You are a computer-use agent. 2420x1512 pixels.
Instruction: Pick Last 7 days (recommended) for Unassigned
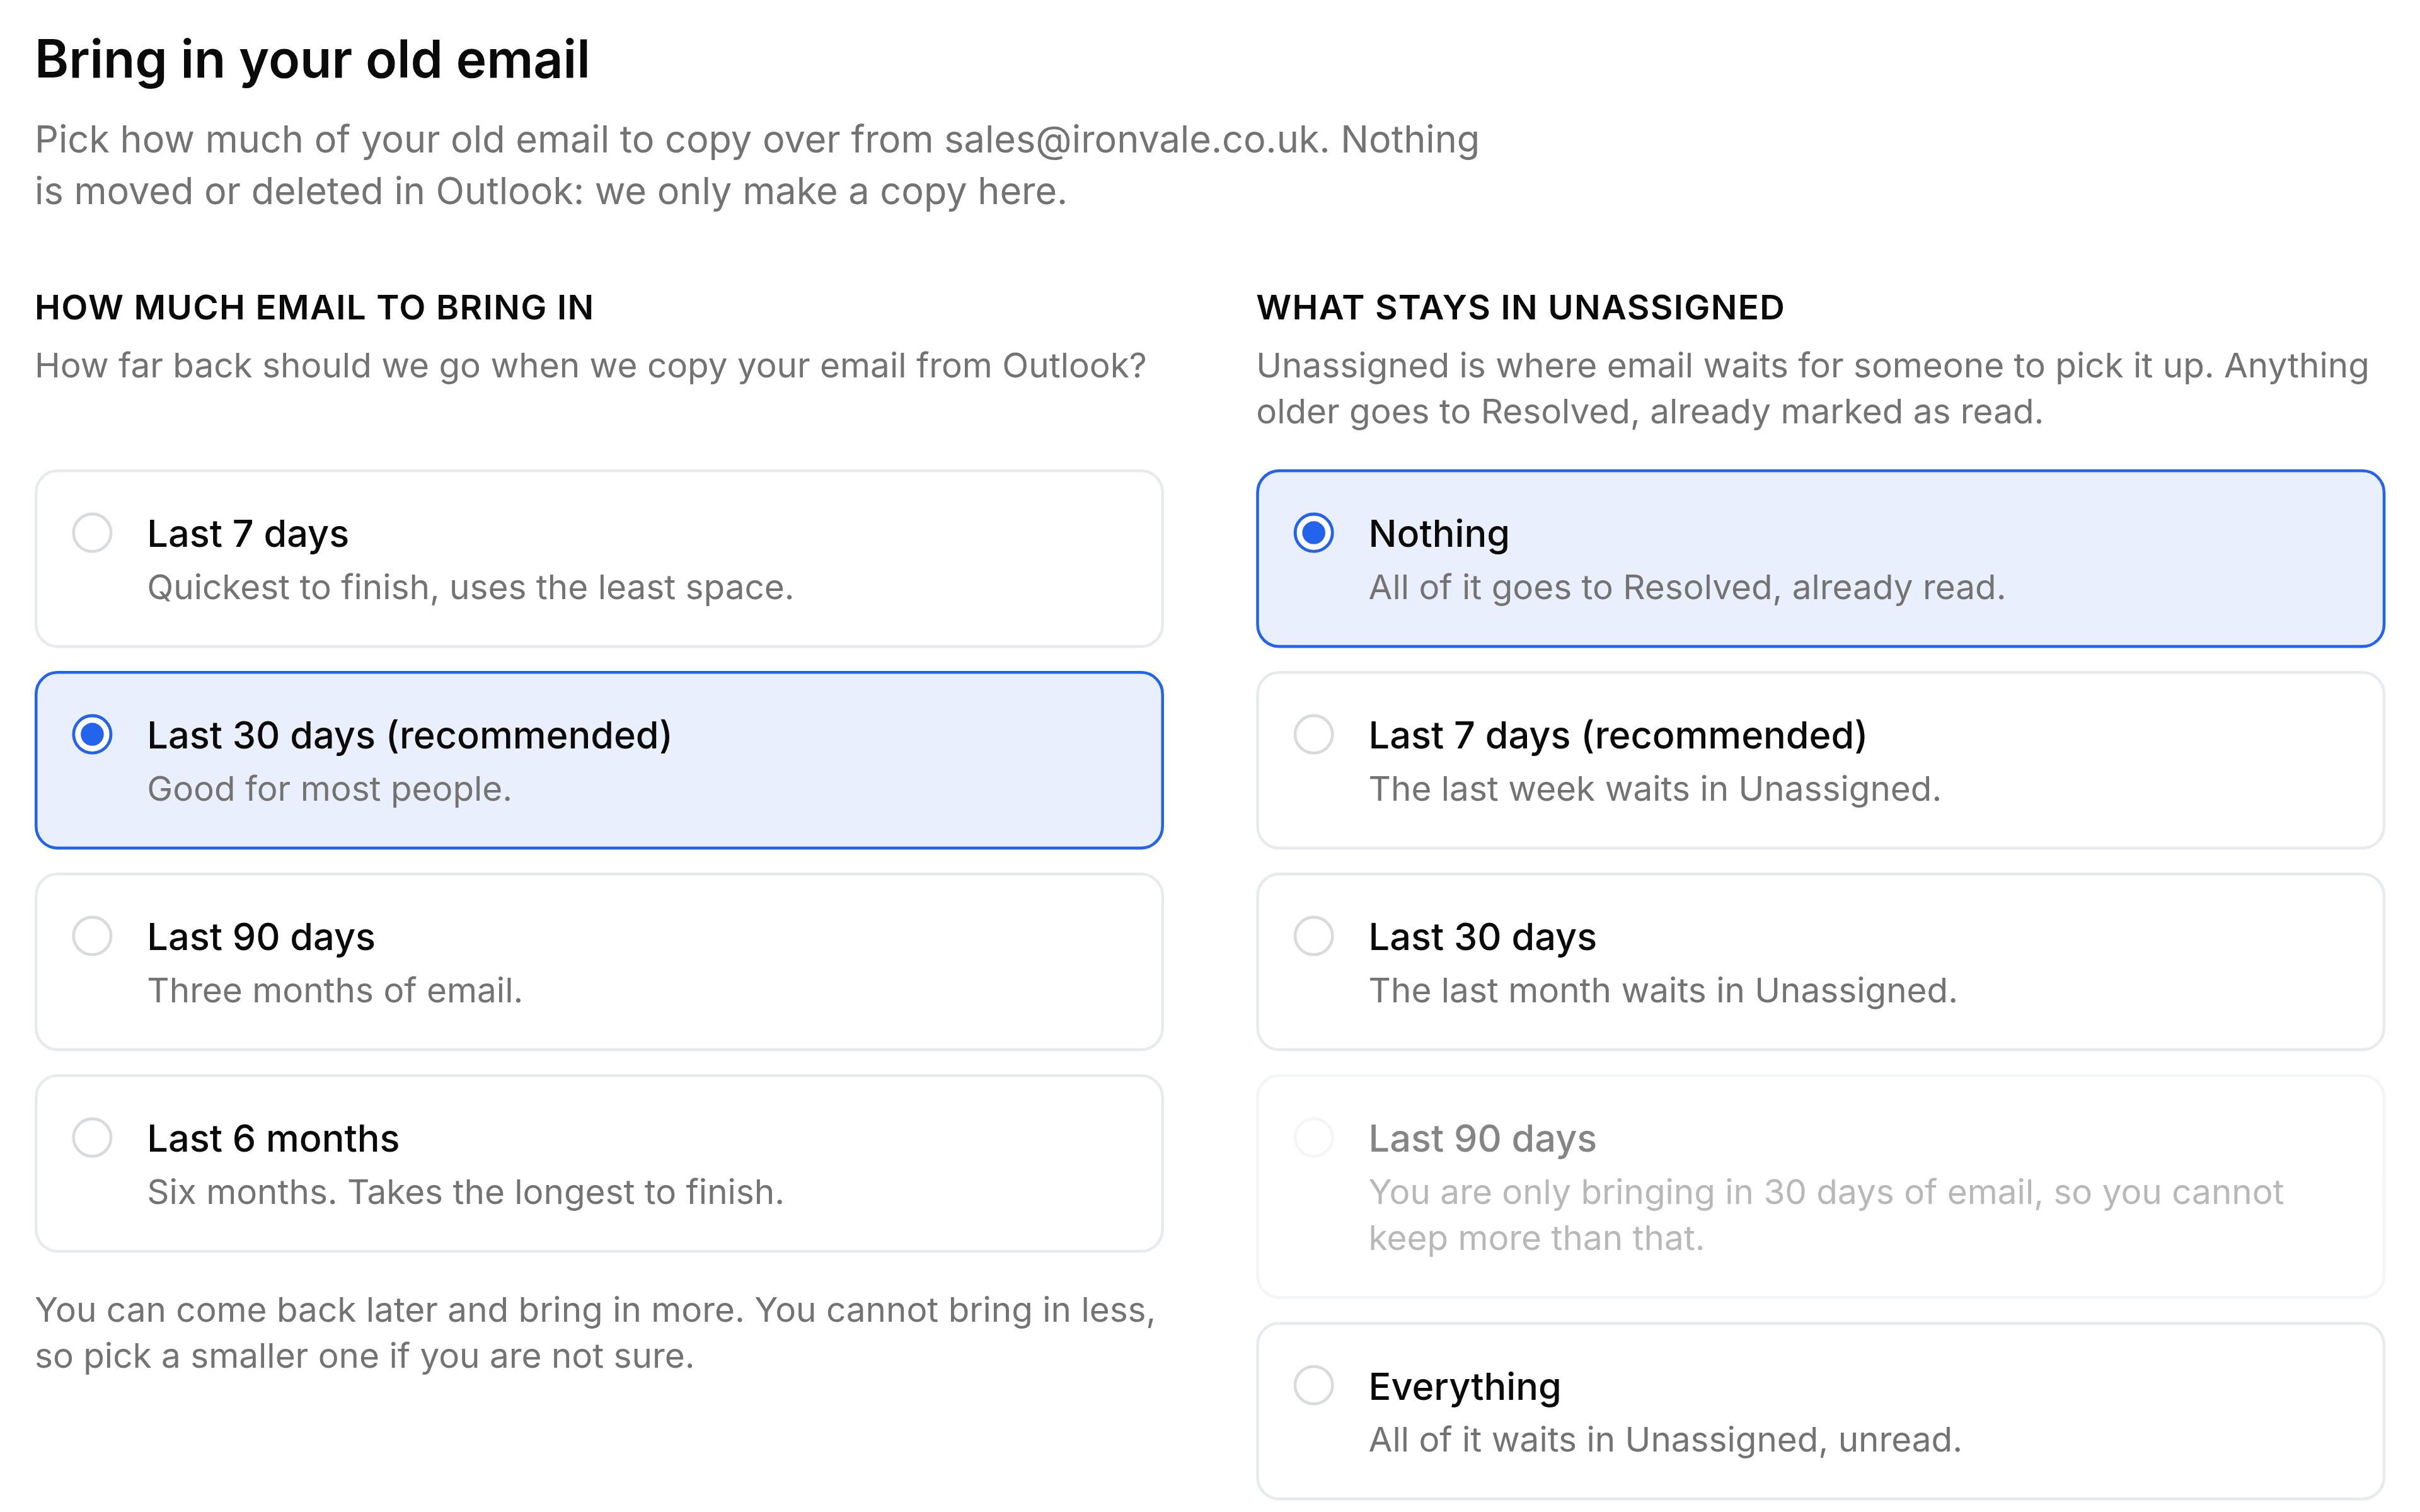(x=1820, y=760)
